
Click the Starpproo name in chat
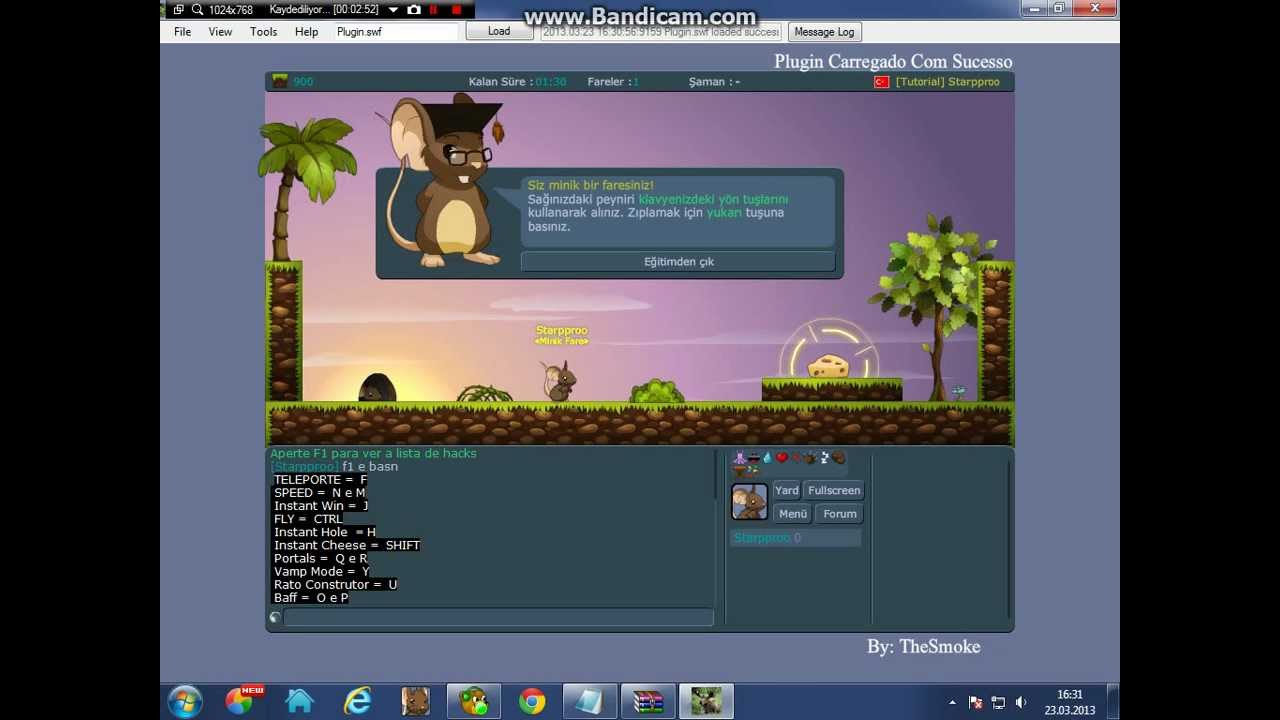(x=305, y=467)
